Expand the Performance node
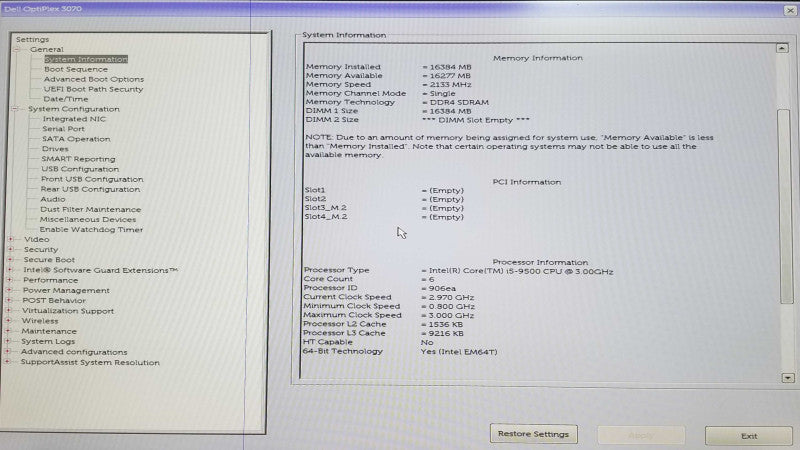This screenshot has height=450, width=800. tap(9, 280)
